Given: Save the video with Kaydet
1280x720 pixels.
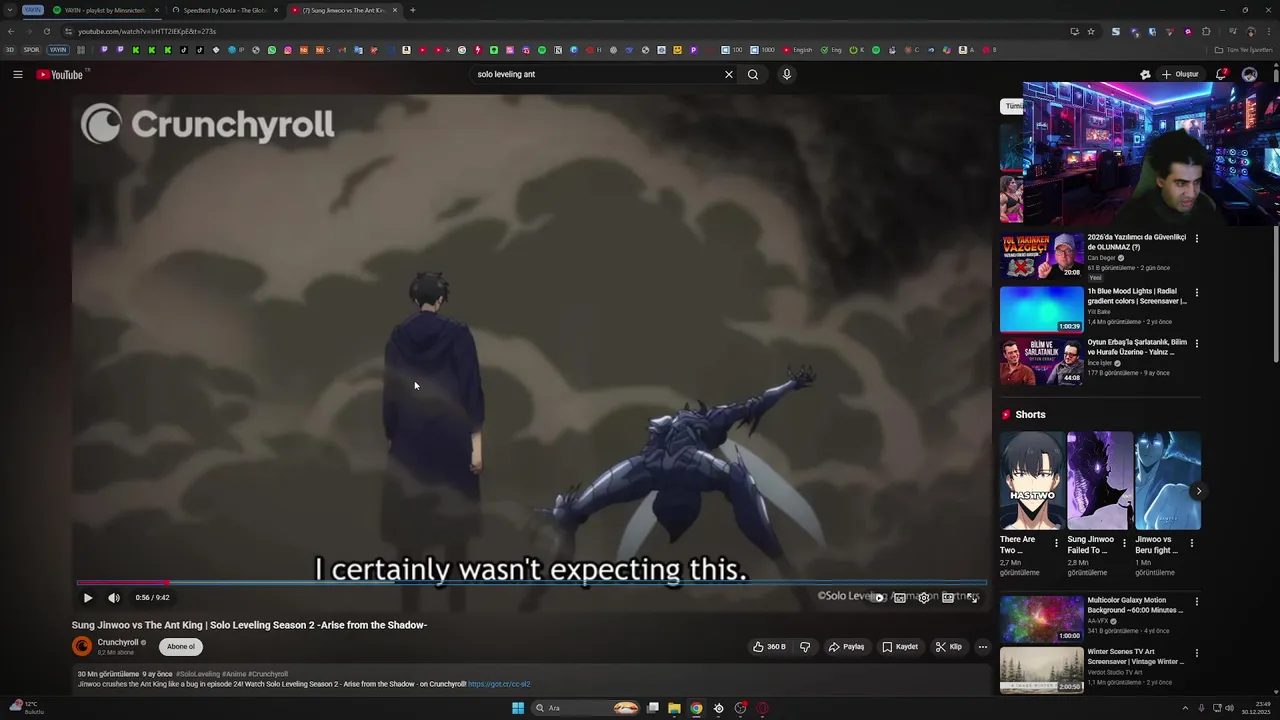Looking at the screenshot, I should click(900, 647).
